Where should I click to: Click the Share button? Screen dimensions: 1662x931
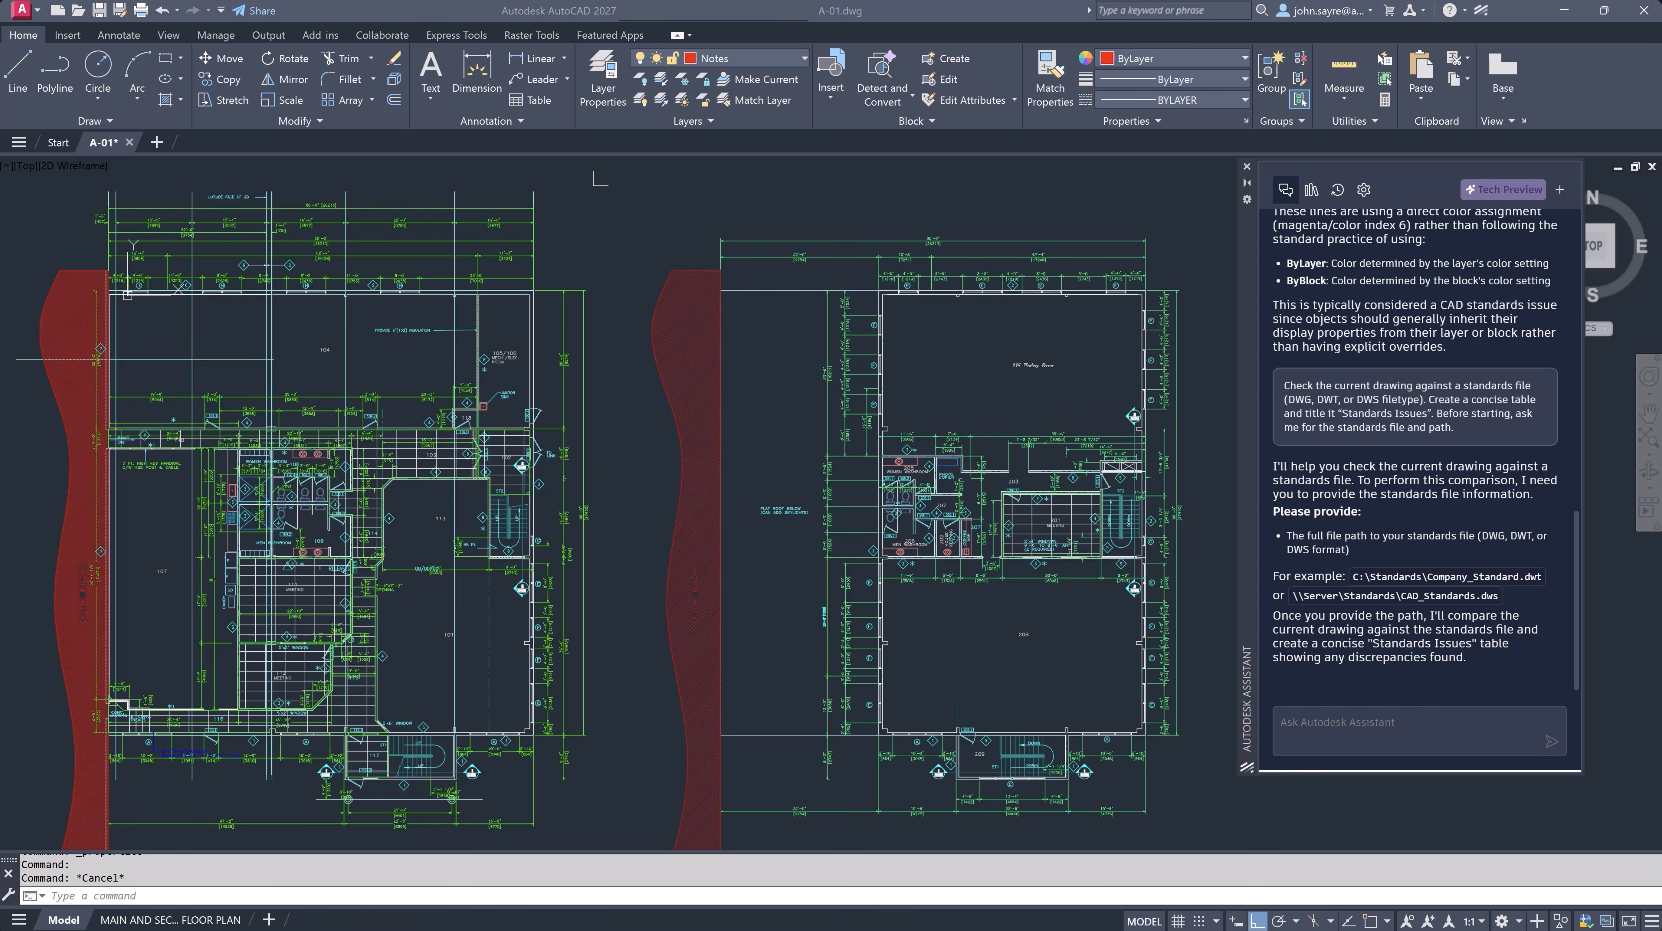254,10
